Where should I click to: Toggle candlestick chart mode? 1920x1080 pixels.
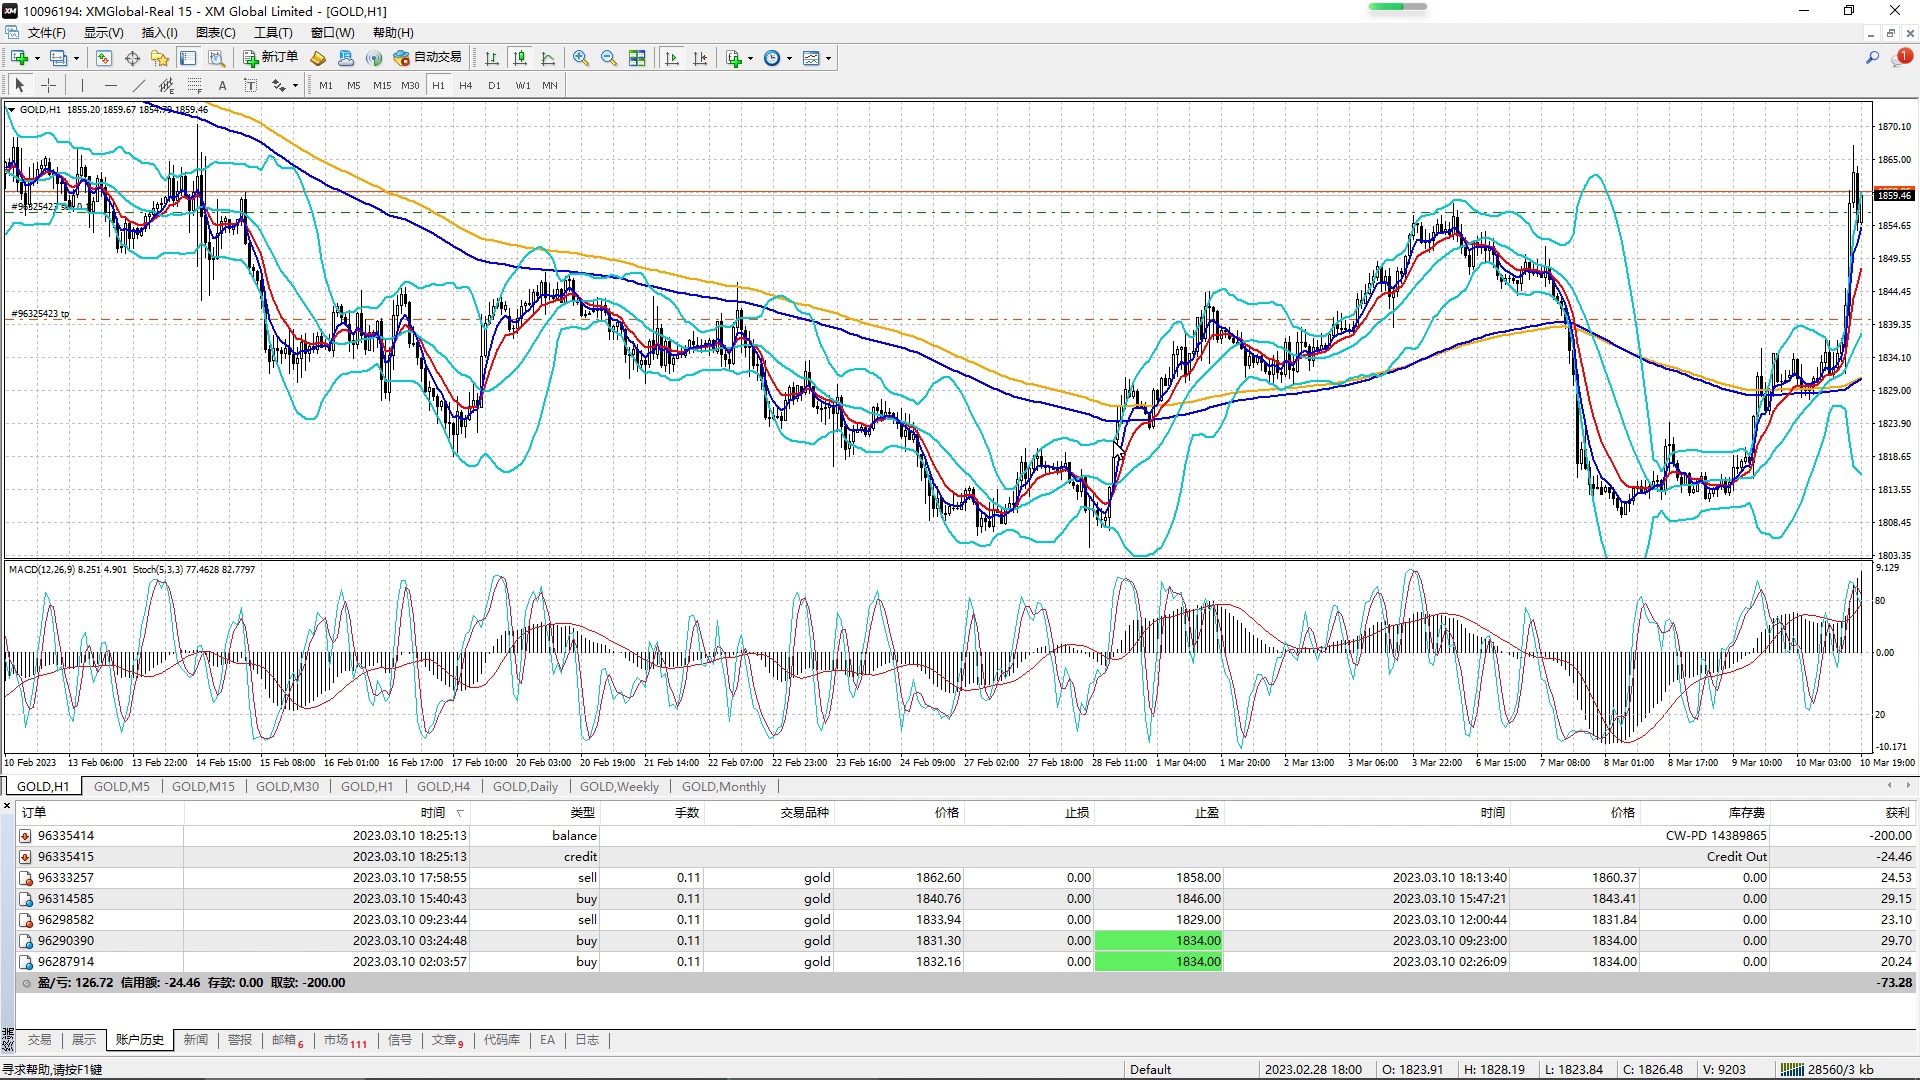click(519, 58)
